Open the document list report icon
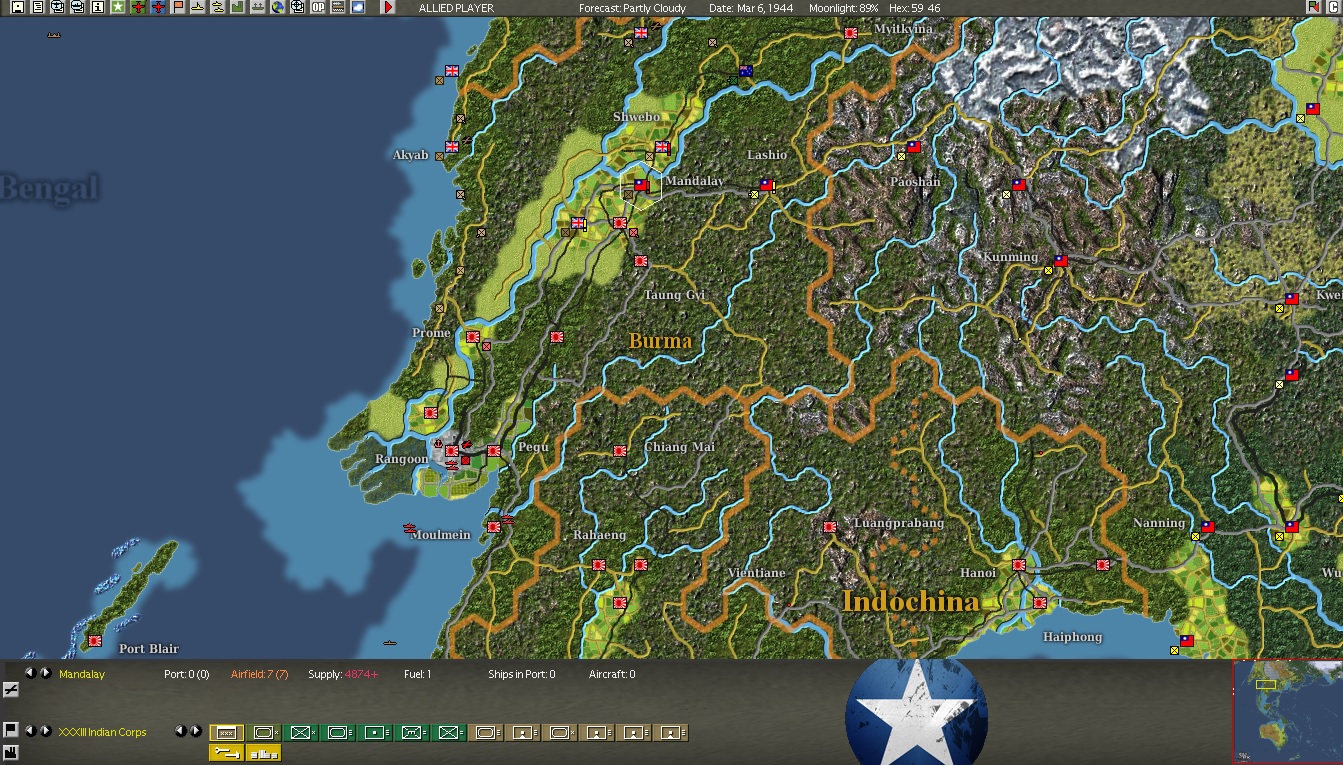Image resolution: width=1343 pixels, height=765 pixels. point(37,7)
